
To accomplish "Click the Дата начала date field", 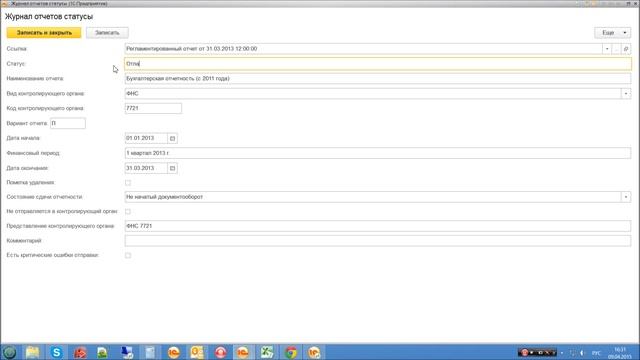I will [146, 138].
